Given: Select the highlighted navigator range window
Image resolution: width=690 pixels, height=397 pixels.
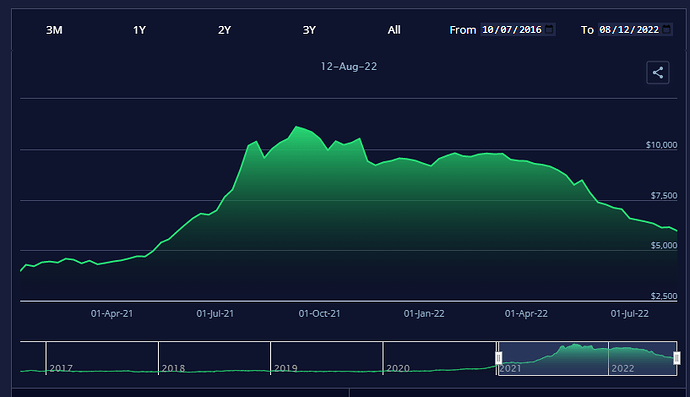Looking at the screenshot, I should [x=587, y=358].
